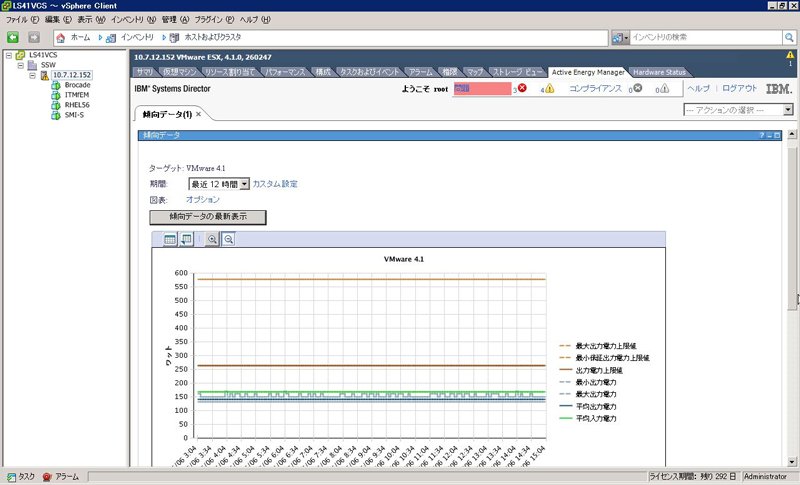800x485 pixels.
Task: Click the yellow alert triangle in the header corner
Action: coord(790,55)
